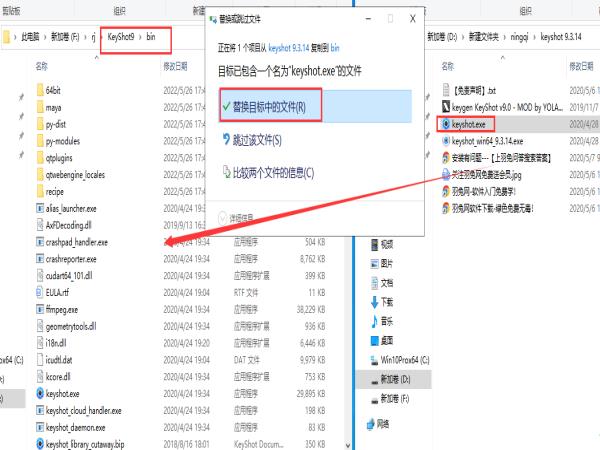The width and height of the screenshot is (600, 450).
Task: Open the 此电脑 breadcrumb in left window
Action: tap(30, 37)
